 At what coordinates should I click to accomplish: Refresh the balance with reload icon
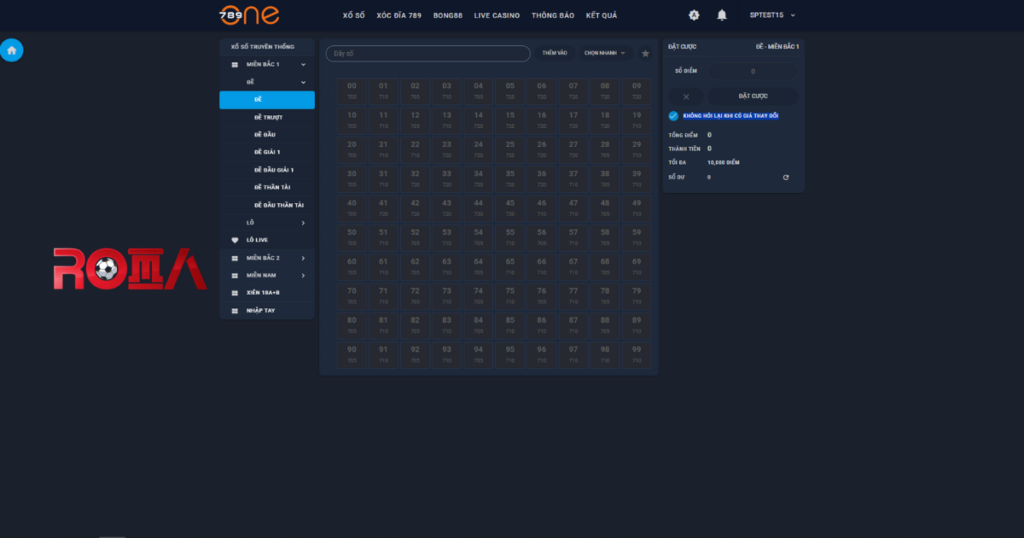(x=786, y=177)
